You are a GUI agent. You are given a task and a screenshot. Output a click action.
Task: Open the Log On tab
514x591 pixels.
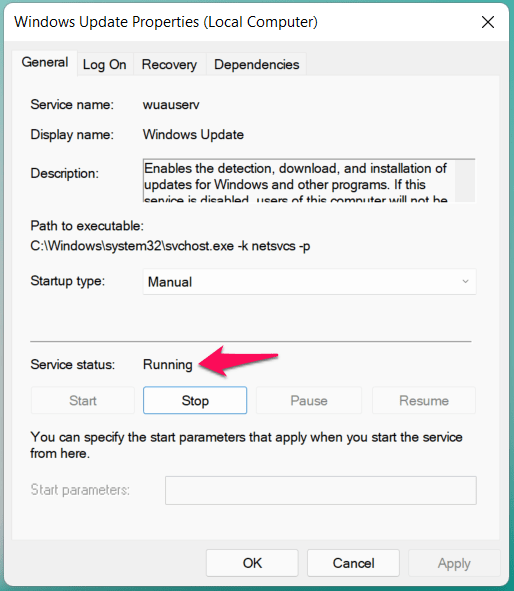[105, 64]
